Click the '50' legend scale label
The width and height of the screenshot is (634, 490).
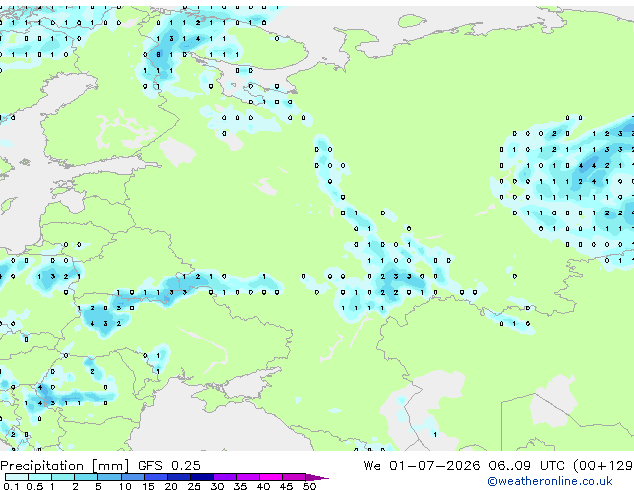click(x=310, y=486)
